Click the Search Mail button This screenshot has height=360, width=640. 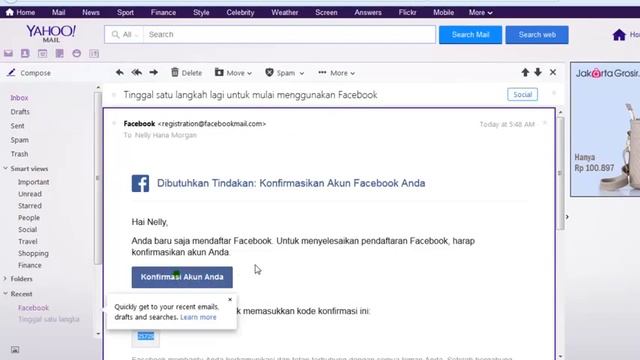pyautogui.click(x=470, y=35)
